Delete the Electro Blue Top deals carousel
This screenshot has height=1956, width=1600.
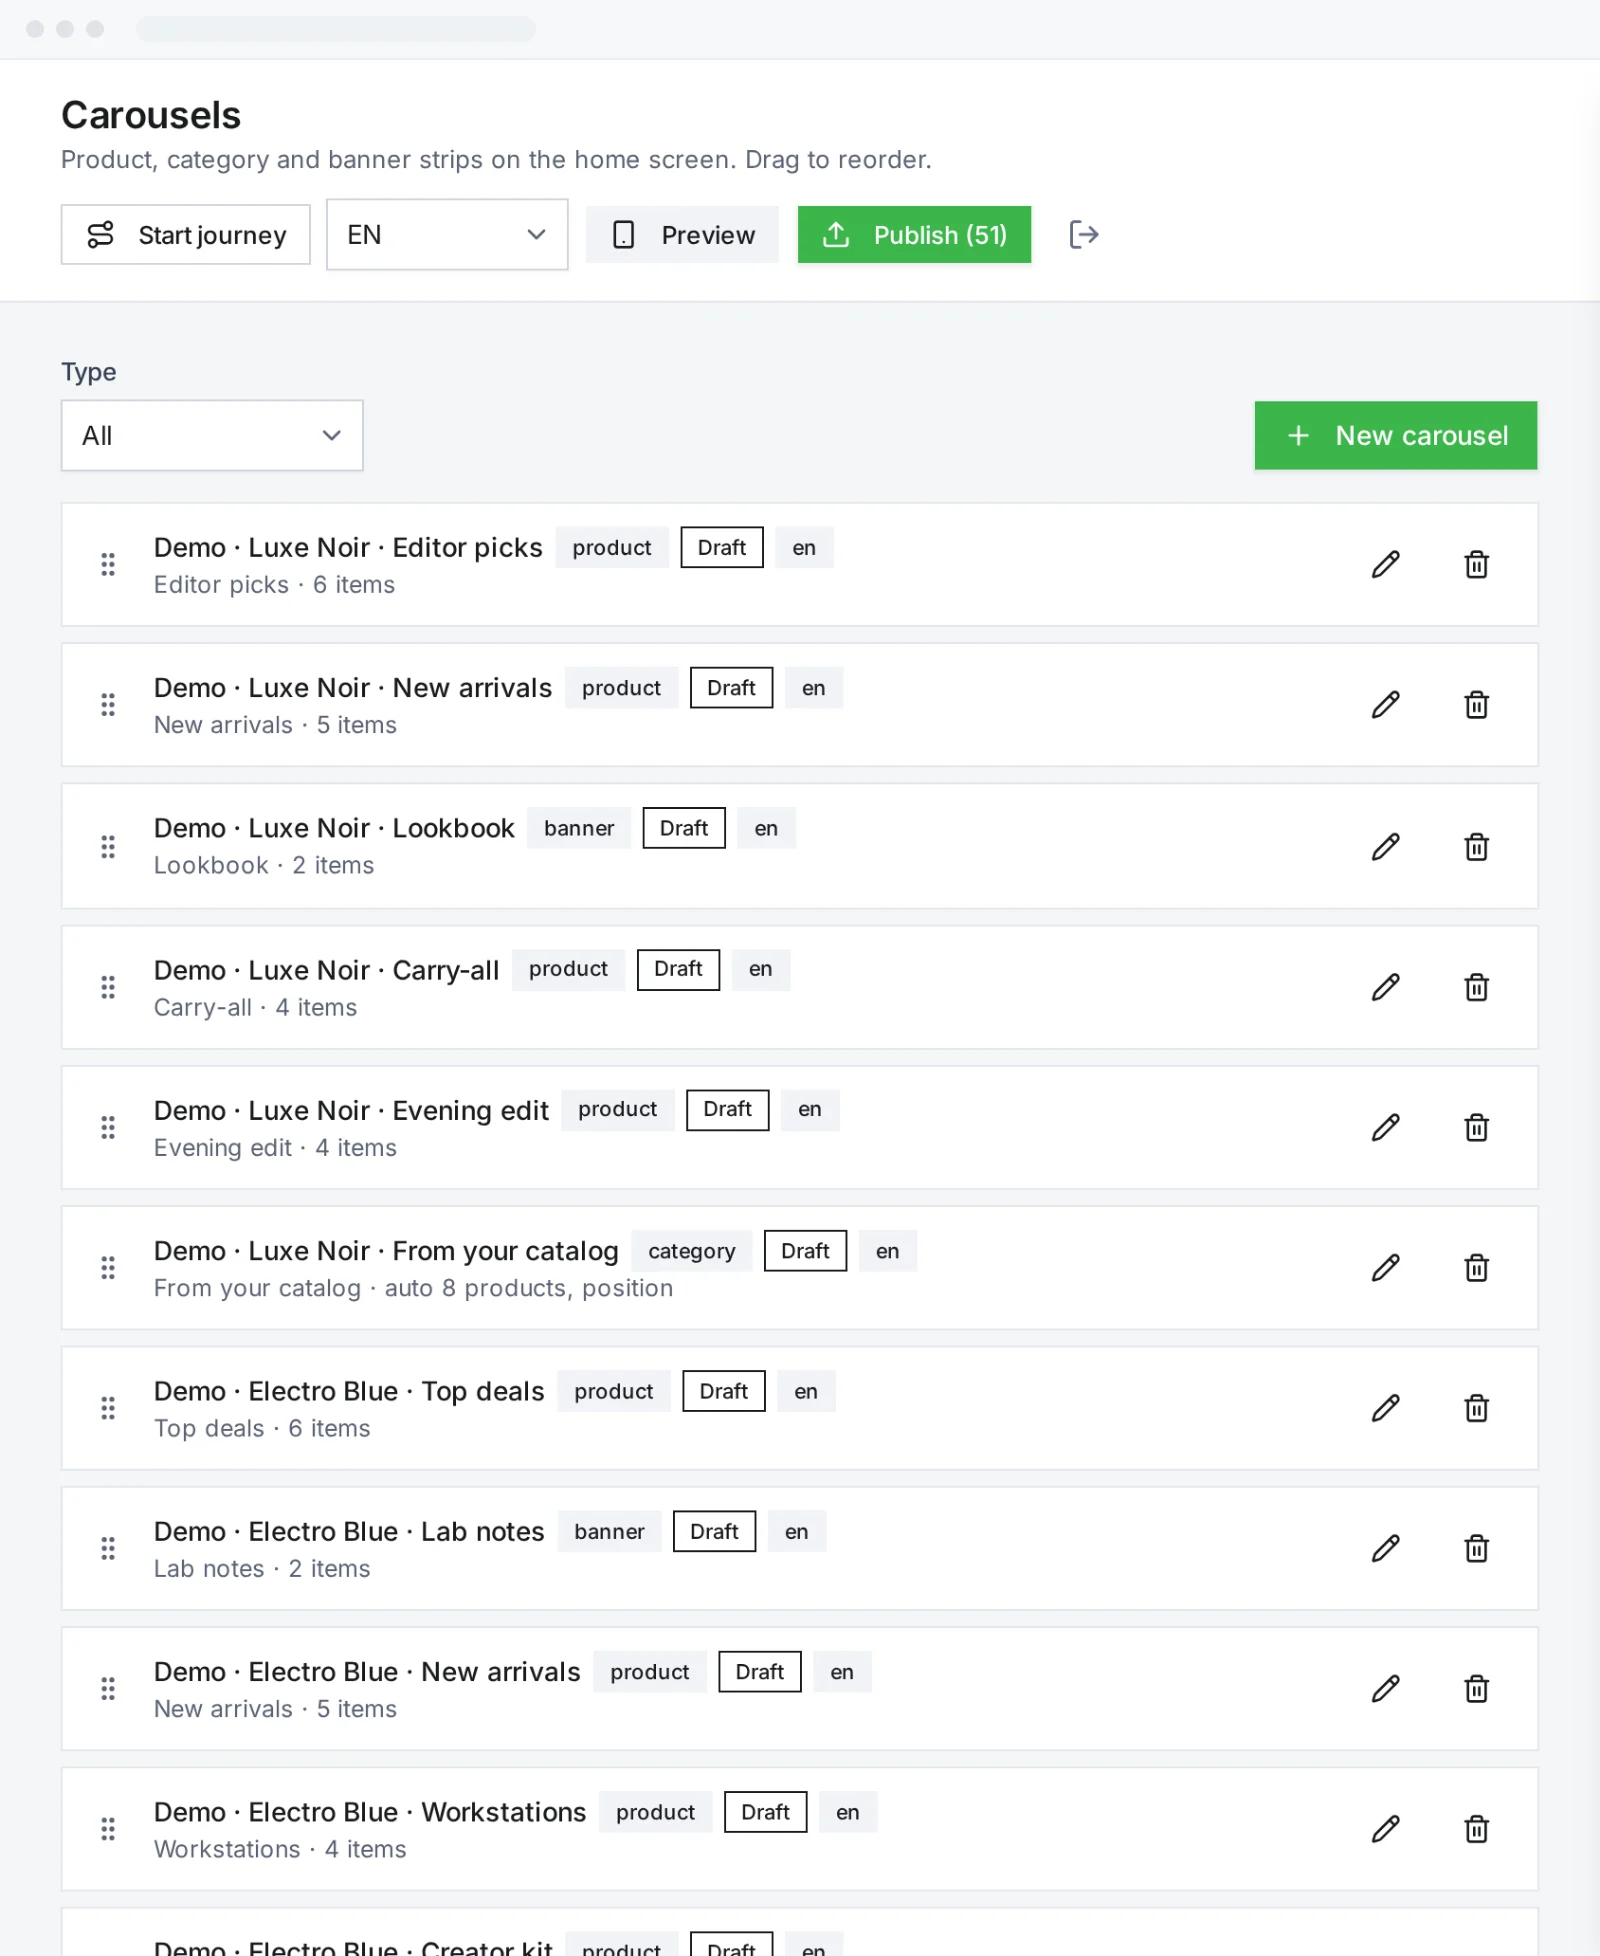pos(1477,1409)
